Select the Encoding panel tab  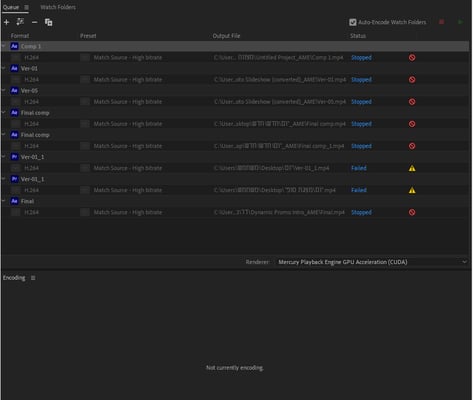click(14, 278)
